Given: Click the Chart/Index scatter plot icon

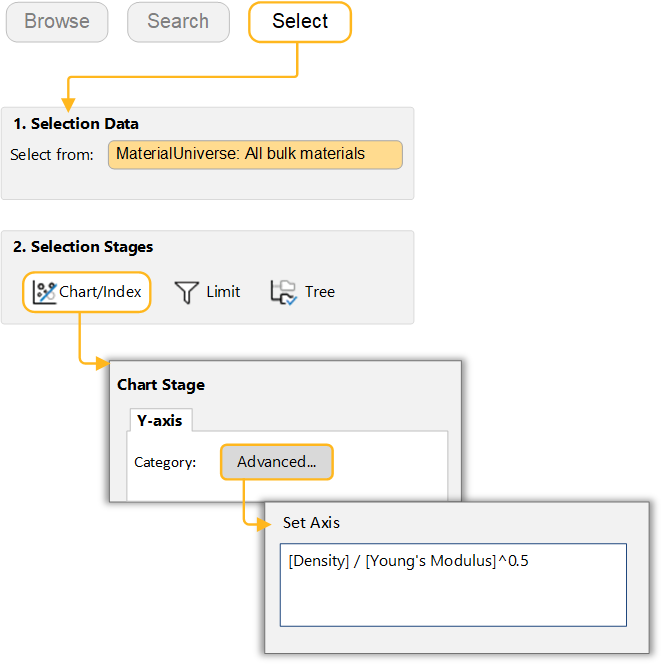Looking at the screenshot, I should 44,292.
